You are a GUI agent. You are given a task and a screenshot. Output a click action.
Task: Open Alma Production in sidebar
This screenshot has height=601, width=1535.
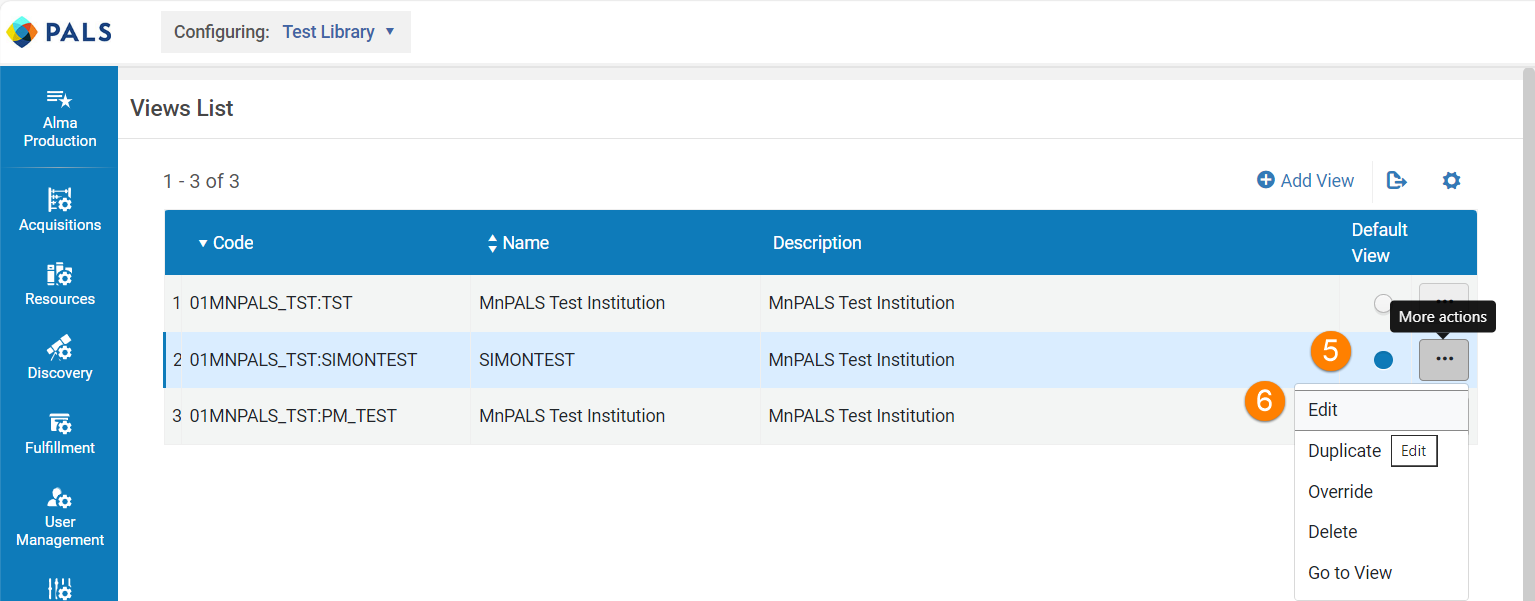(60, 119)
